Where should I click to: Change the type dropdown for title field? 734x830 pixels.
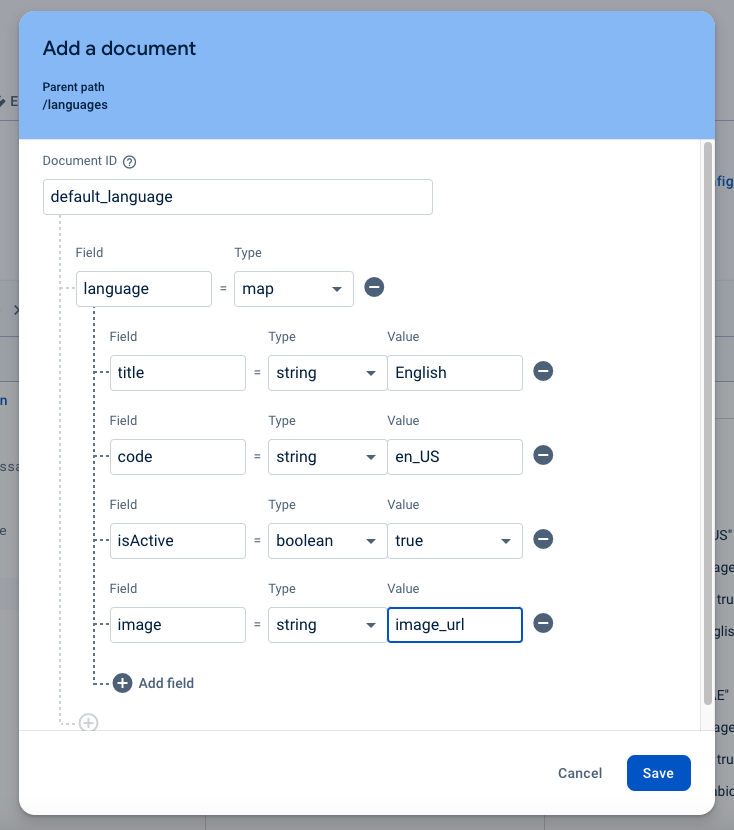click(327, 373)
